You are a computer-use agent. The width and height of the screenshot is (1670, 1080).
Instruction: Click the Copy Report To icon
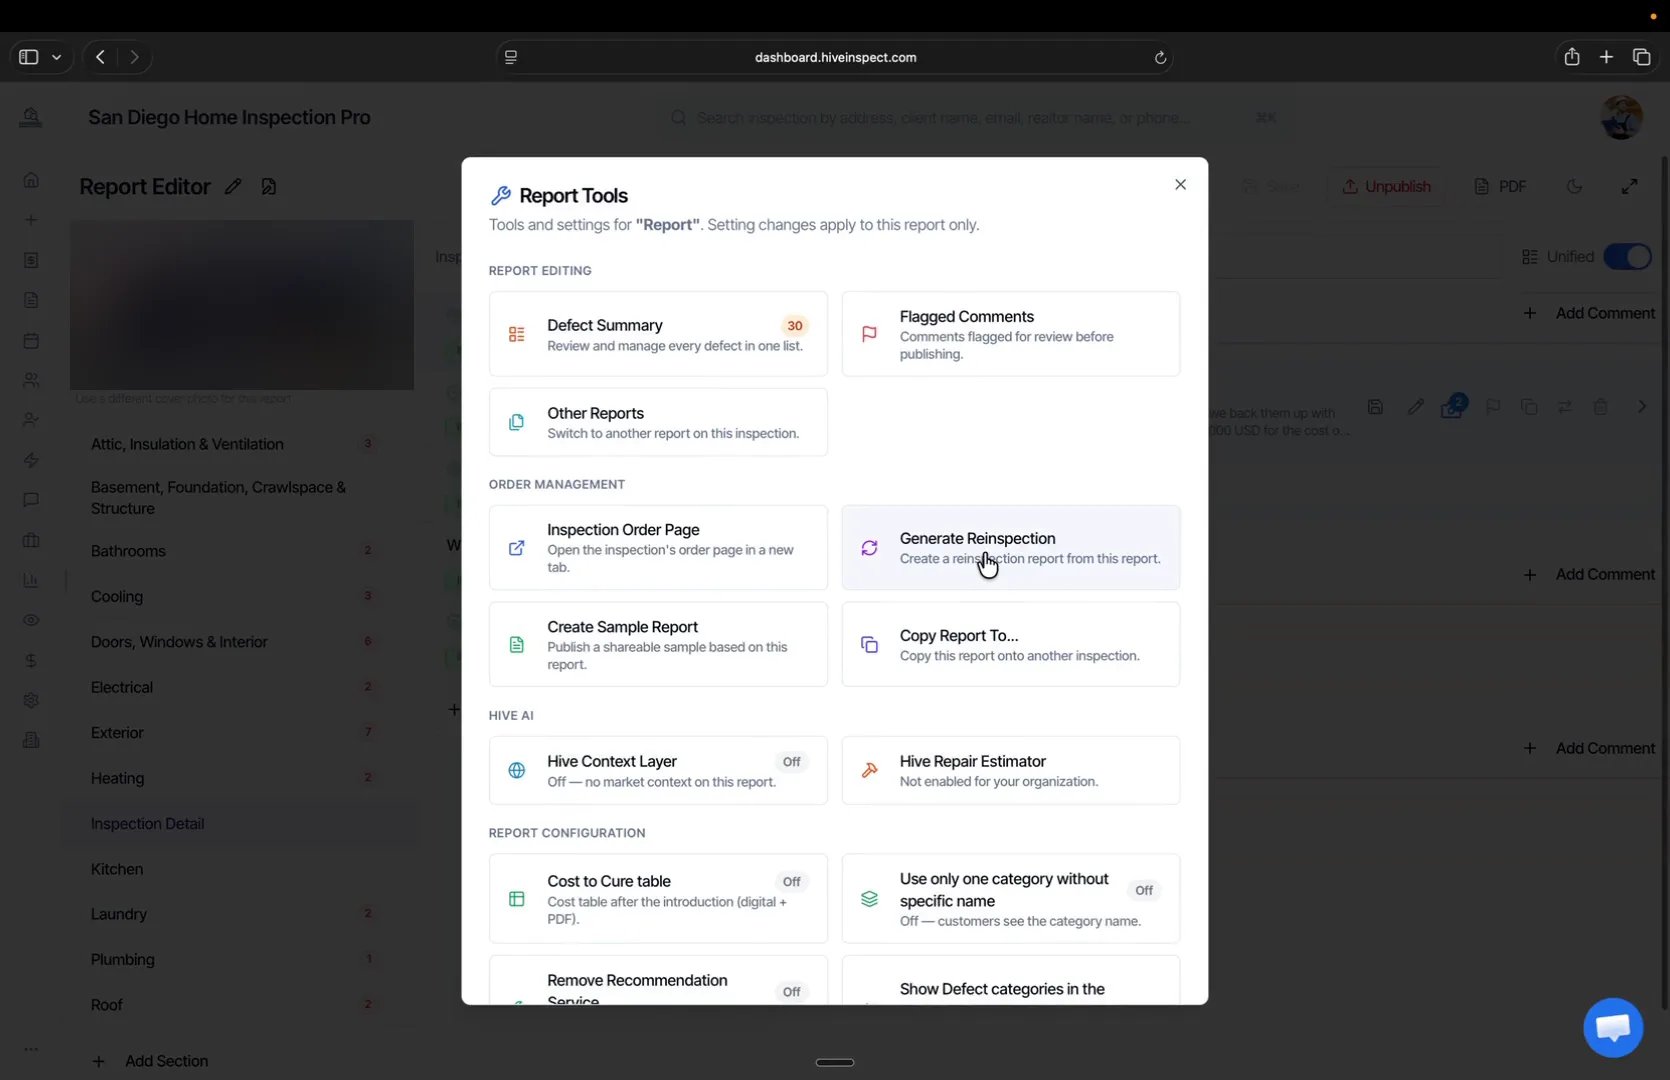tap(869, 645)
